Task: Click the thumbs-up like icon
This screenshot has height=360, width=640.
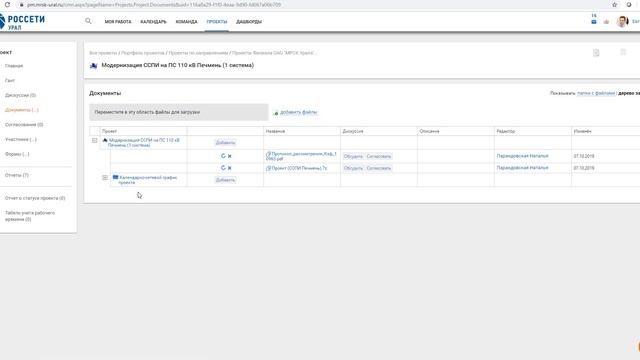Action: click(x=606, y=22)
